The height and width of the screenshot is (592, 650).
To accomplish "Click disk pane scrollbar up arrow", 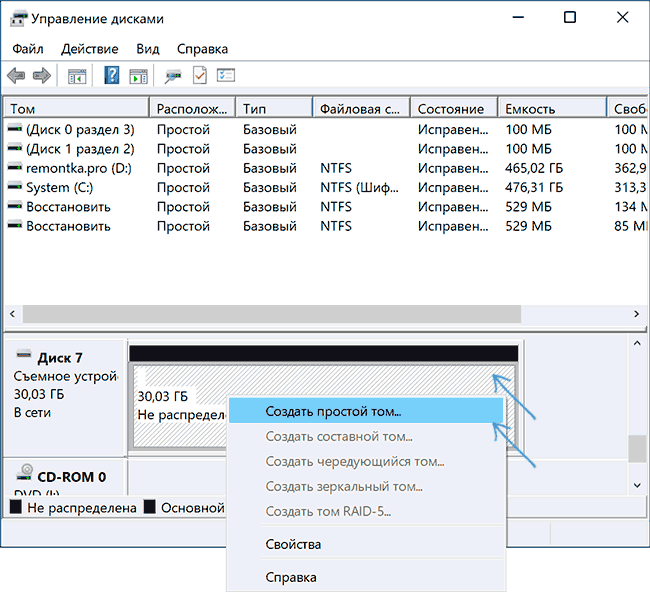I will click(x=637, y=343).
